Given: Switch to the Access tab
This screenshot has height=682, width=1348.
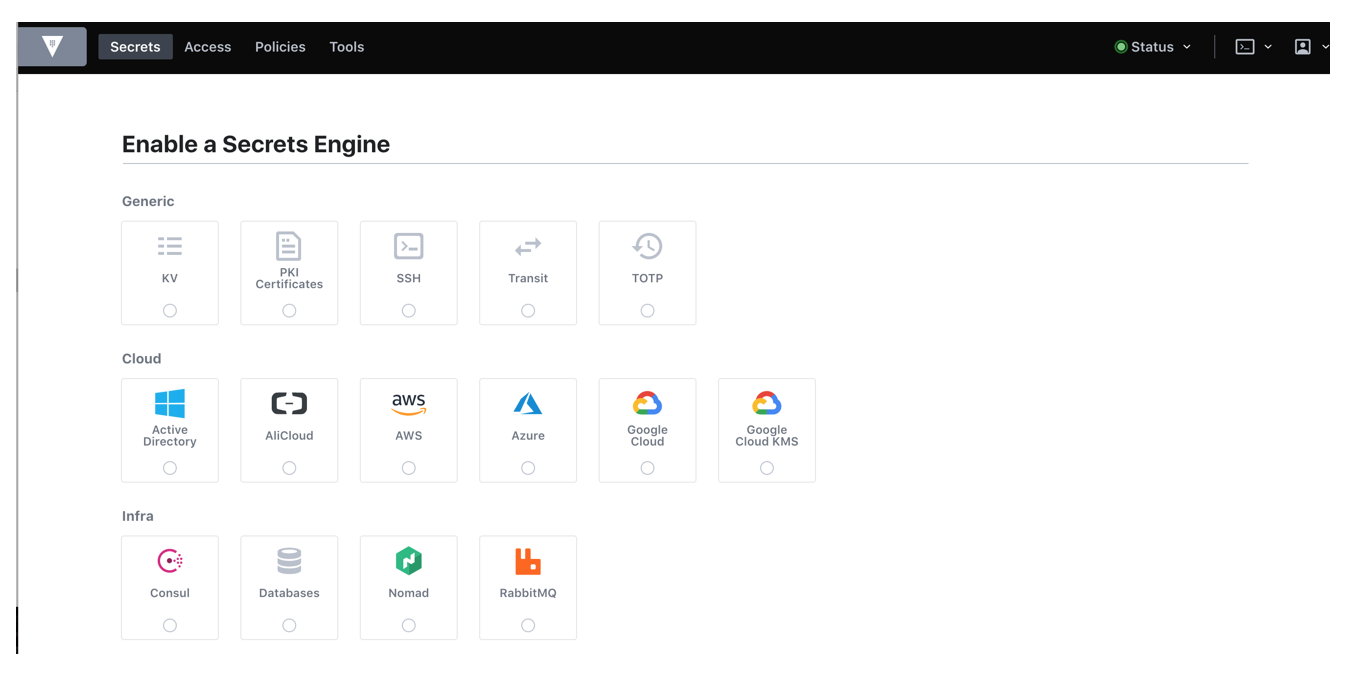Looking at the screenshot, I should click(207, 46).
